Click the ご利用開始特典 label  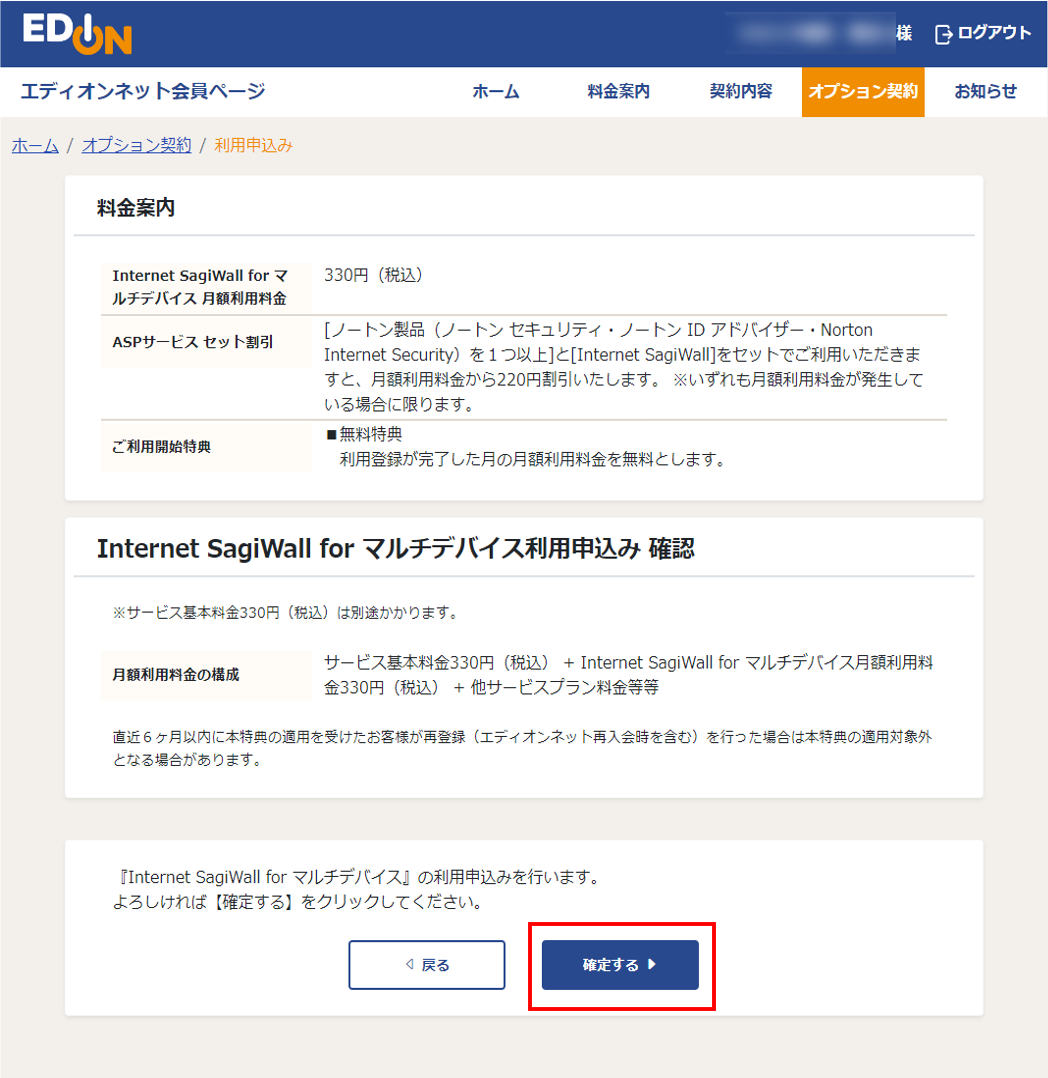coord(162,446)
